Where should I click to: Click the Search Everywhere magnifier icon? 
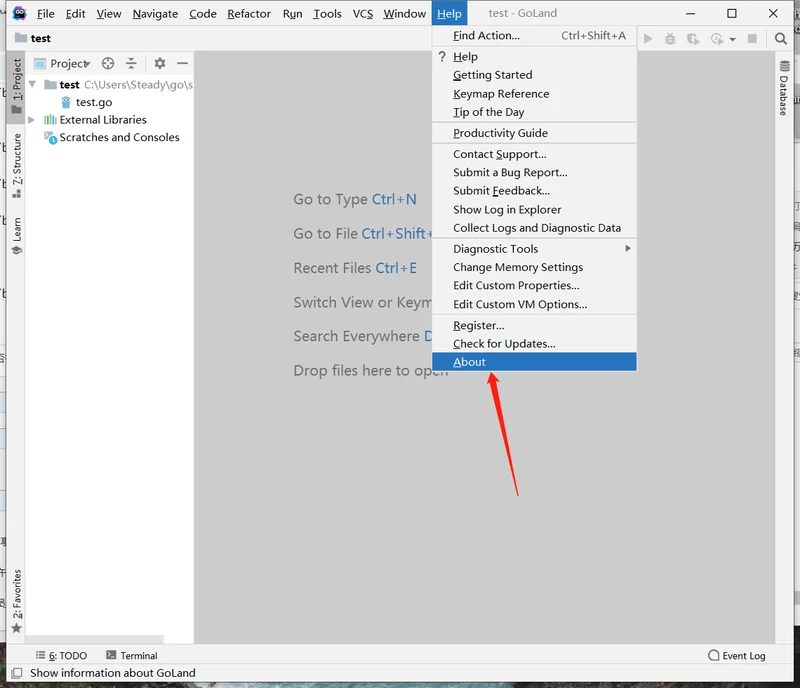coord(781,39)
